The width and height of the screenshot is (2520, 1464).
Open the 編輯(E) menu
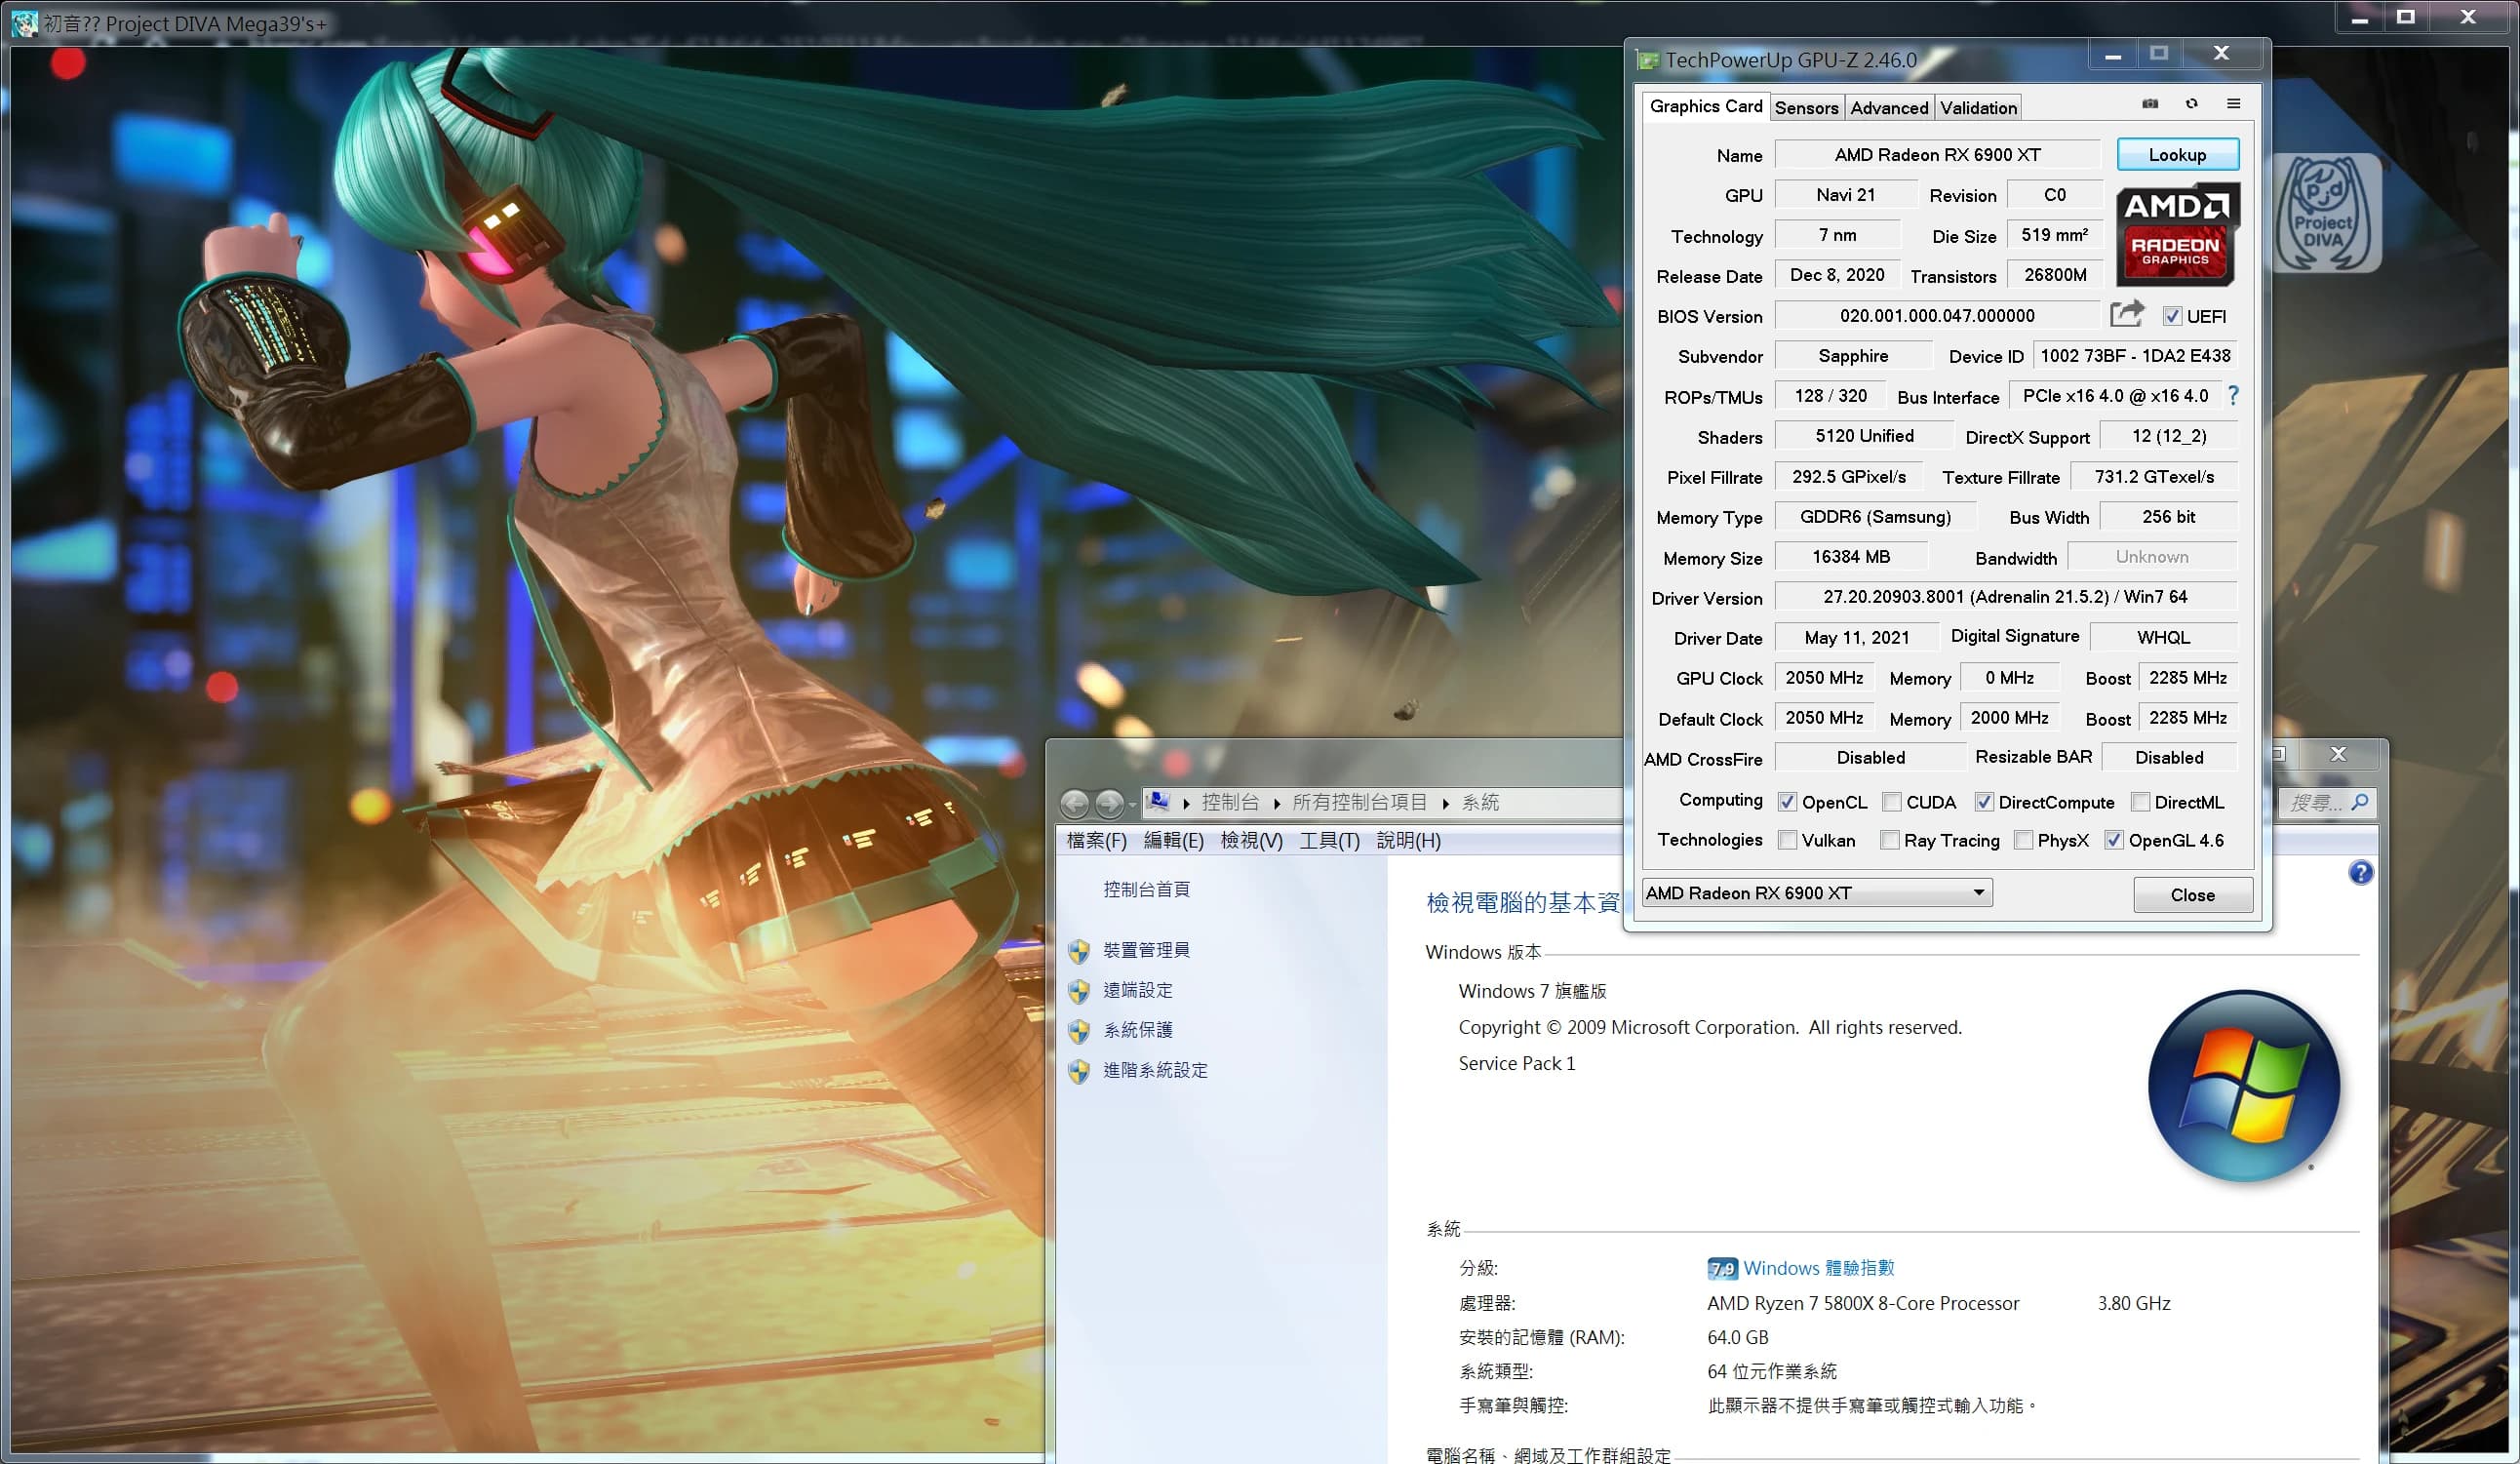(1173, 841)
